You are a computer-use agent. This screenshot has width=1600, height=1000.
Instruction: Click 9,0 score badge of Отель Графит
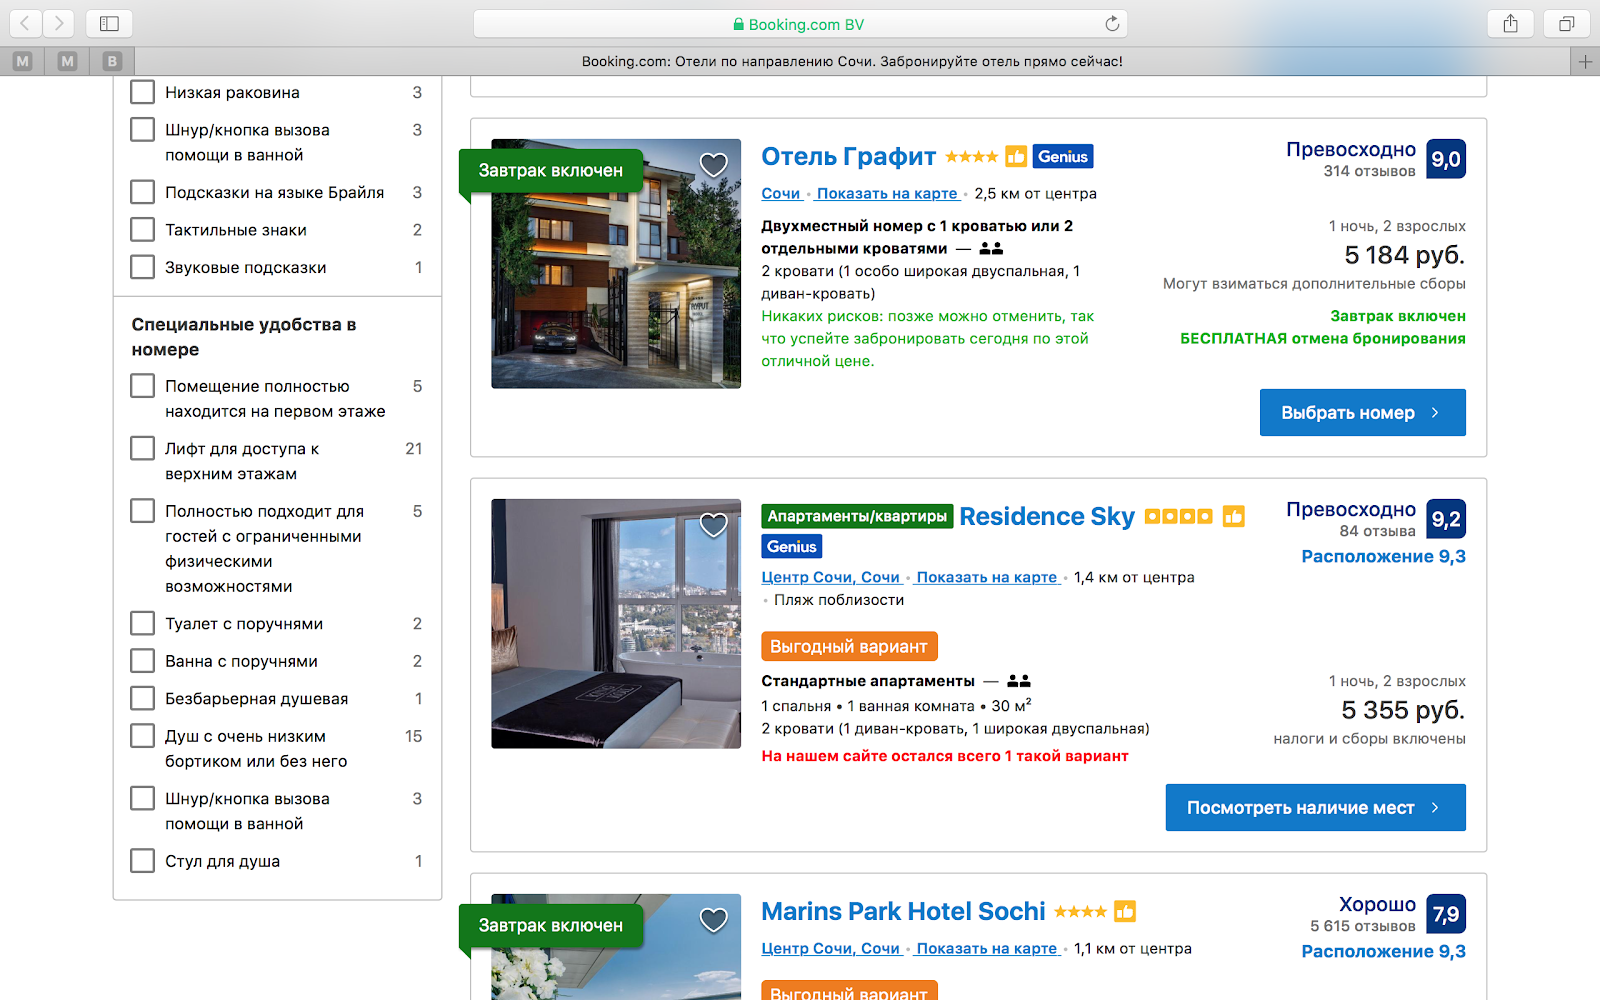tap(1446, 159)
